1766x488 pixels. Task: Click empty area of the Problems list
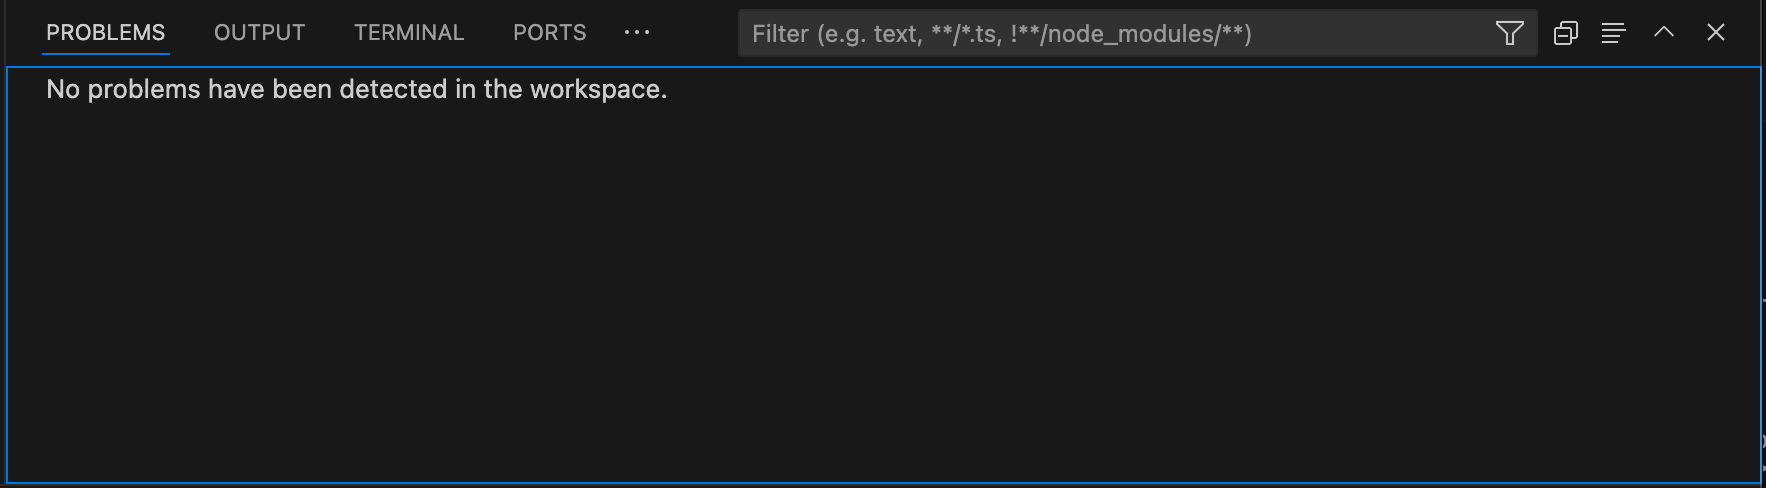pos(880,300)
